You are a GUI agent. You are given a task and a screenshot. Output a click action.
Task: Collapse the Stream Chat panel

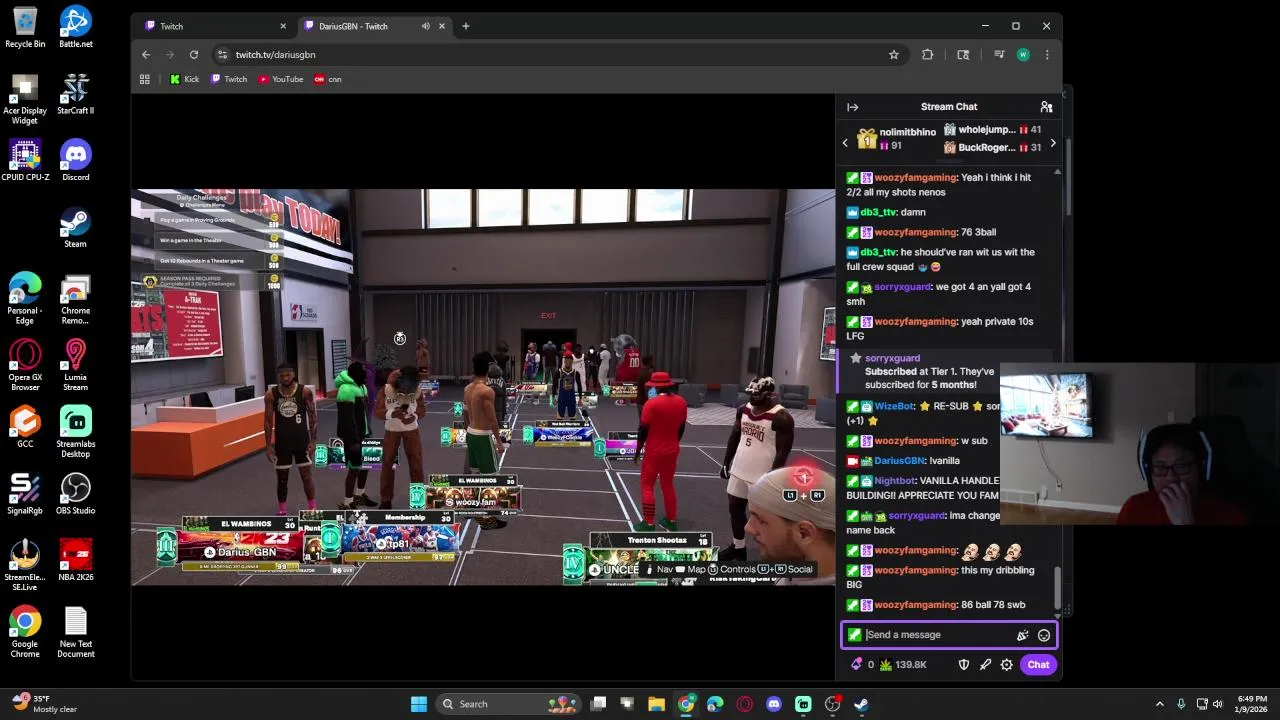(x=852, y=107)
